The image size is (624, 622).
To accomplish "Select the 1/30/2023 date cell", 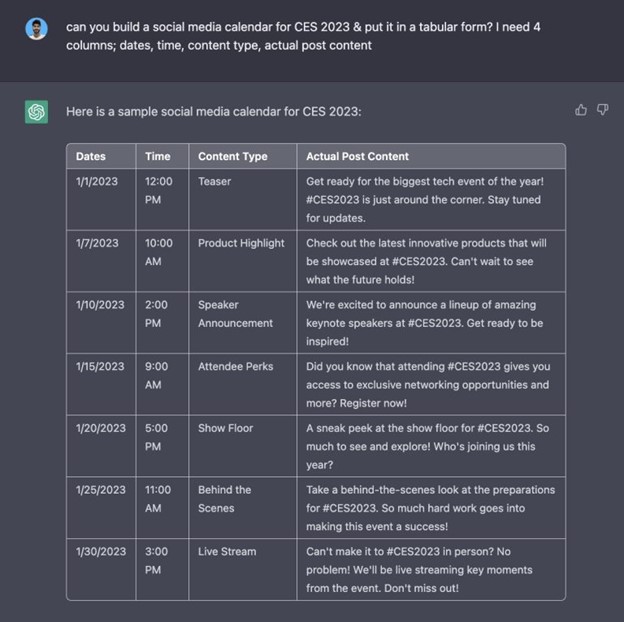I will coord(101,551).
